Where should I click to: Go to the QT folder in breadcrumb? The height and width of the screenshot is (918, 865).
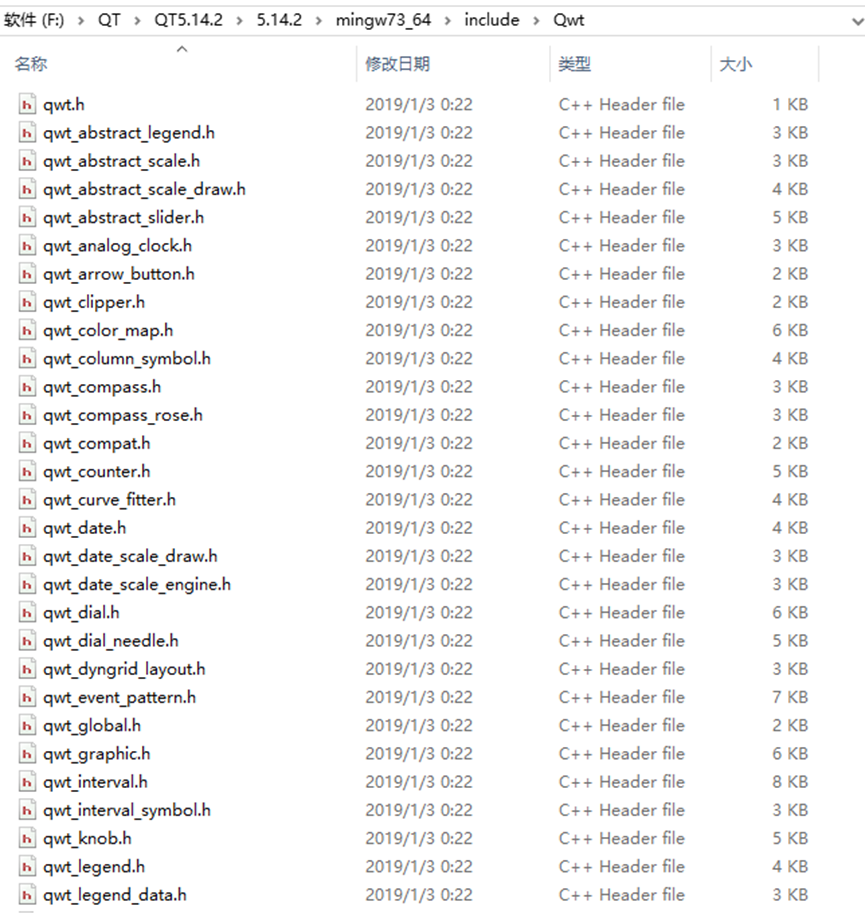click(109, 20)
